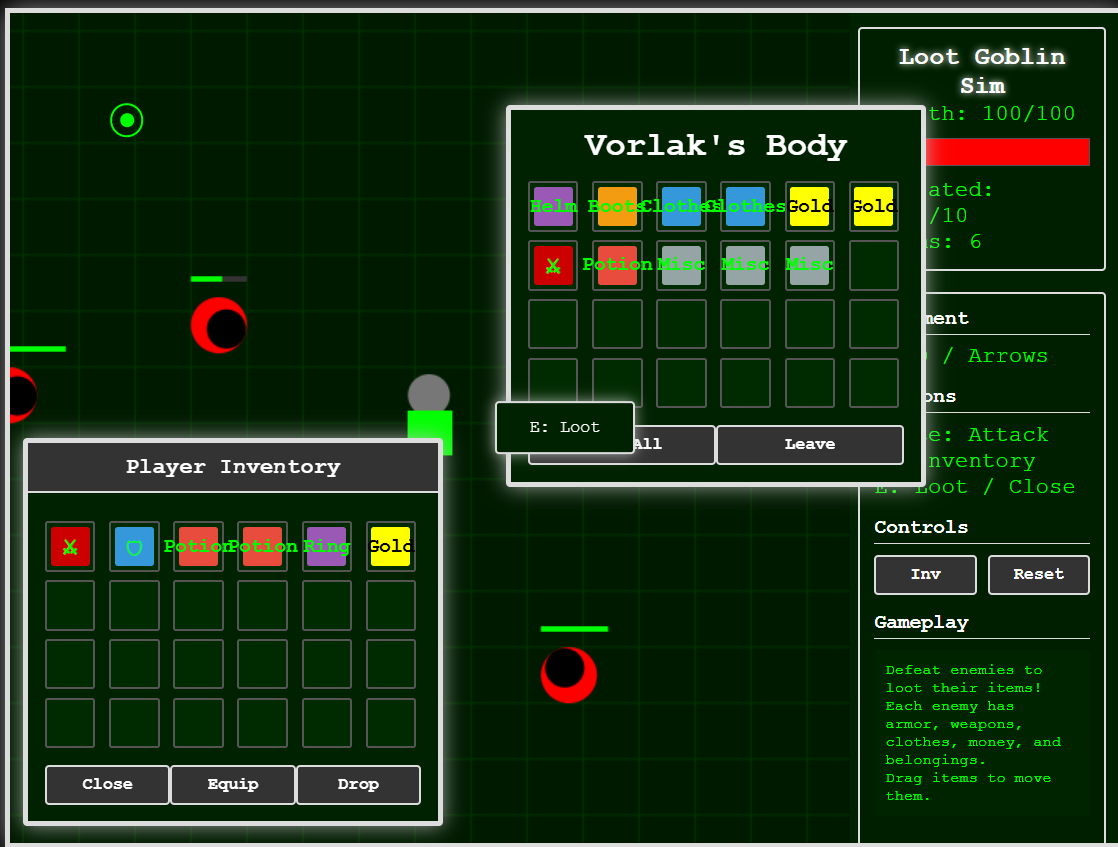
Task: Click the Leave button on Vorlak's Body
Action: (809, 444)
